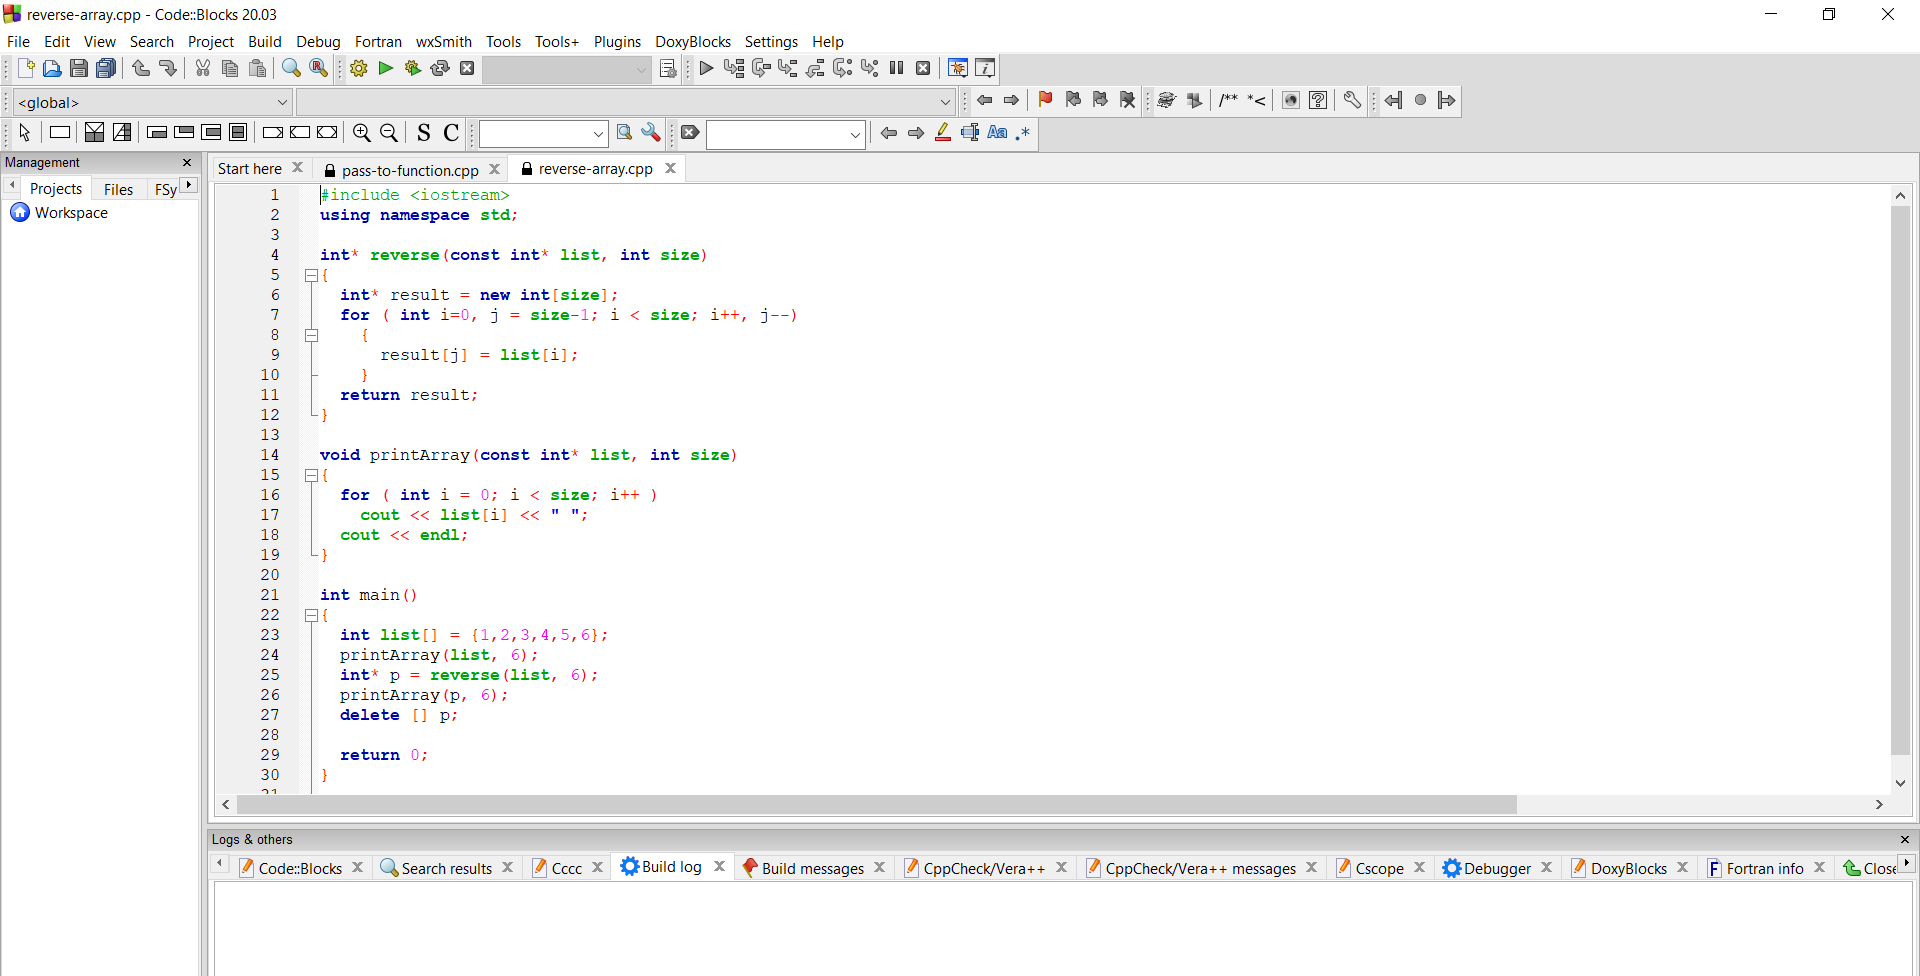Run the program with green play icon
The height and width of the screenshot is (976, 1920).
[386, 68]
